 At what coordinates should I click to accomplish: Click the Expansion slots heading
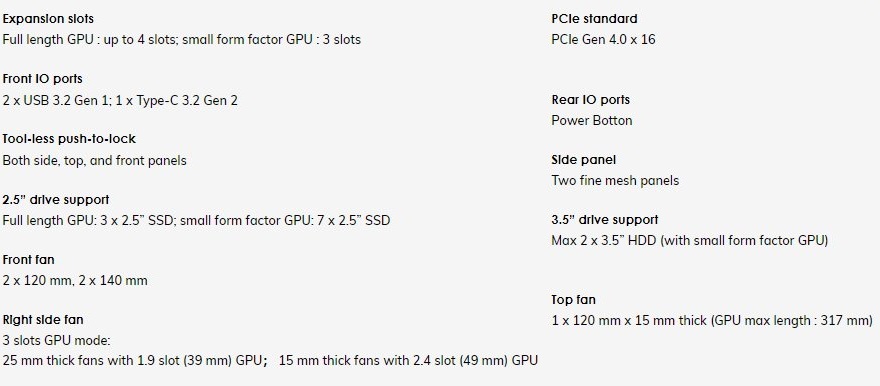[48, 19]
